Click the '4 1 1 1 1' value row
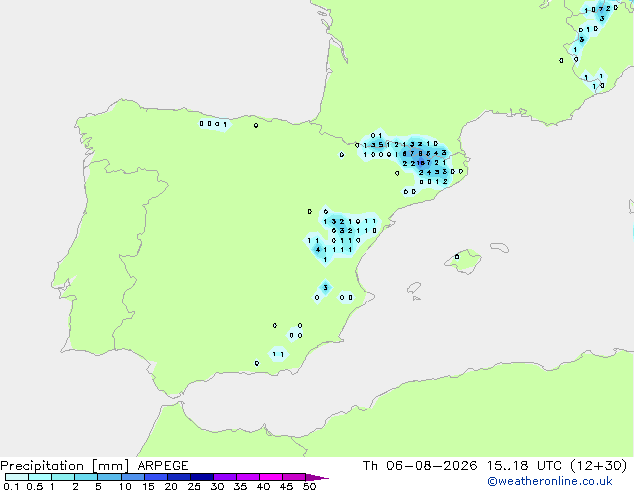 (334, 250)
